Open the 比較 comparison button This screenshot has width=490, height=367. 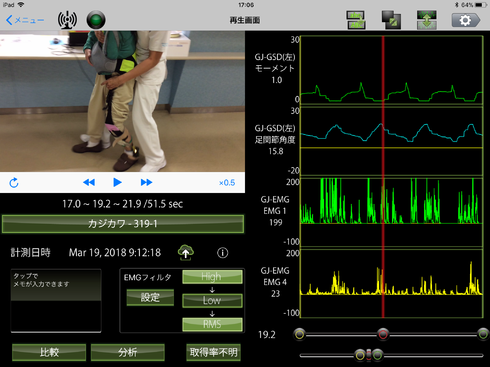coord(49,352)
